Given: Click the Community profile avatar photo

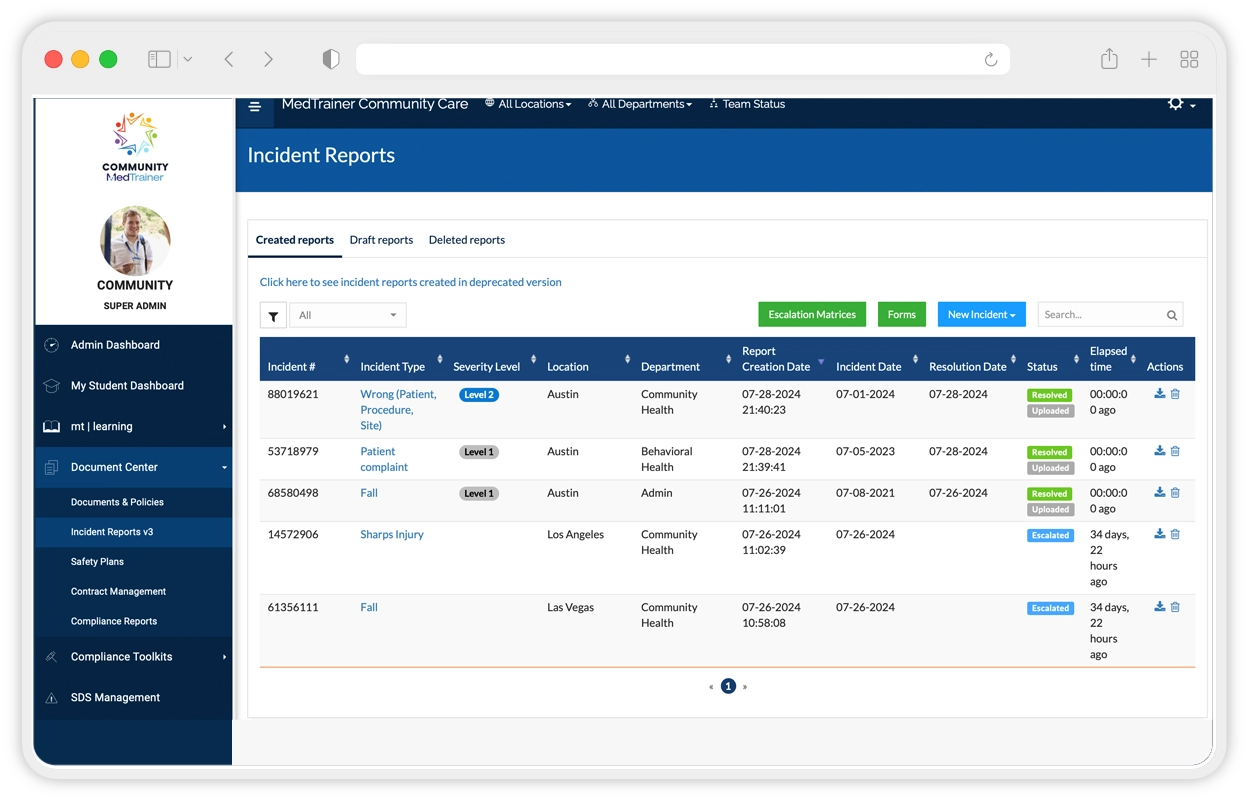Looking at the screenshot, I should tap(135, 241).
